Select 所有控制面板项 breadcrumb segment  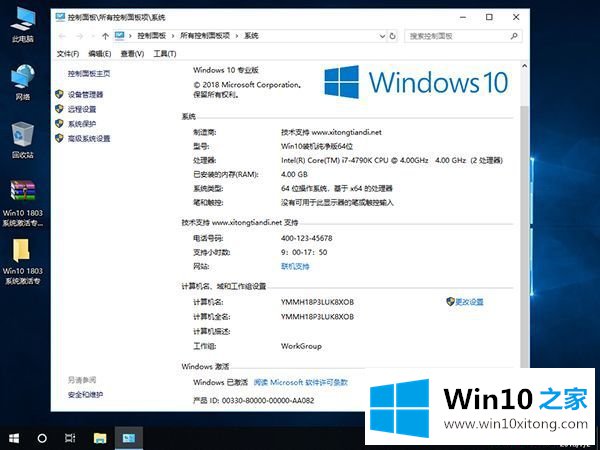205,36
